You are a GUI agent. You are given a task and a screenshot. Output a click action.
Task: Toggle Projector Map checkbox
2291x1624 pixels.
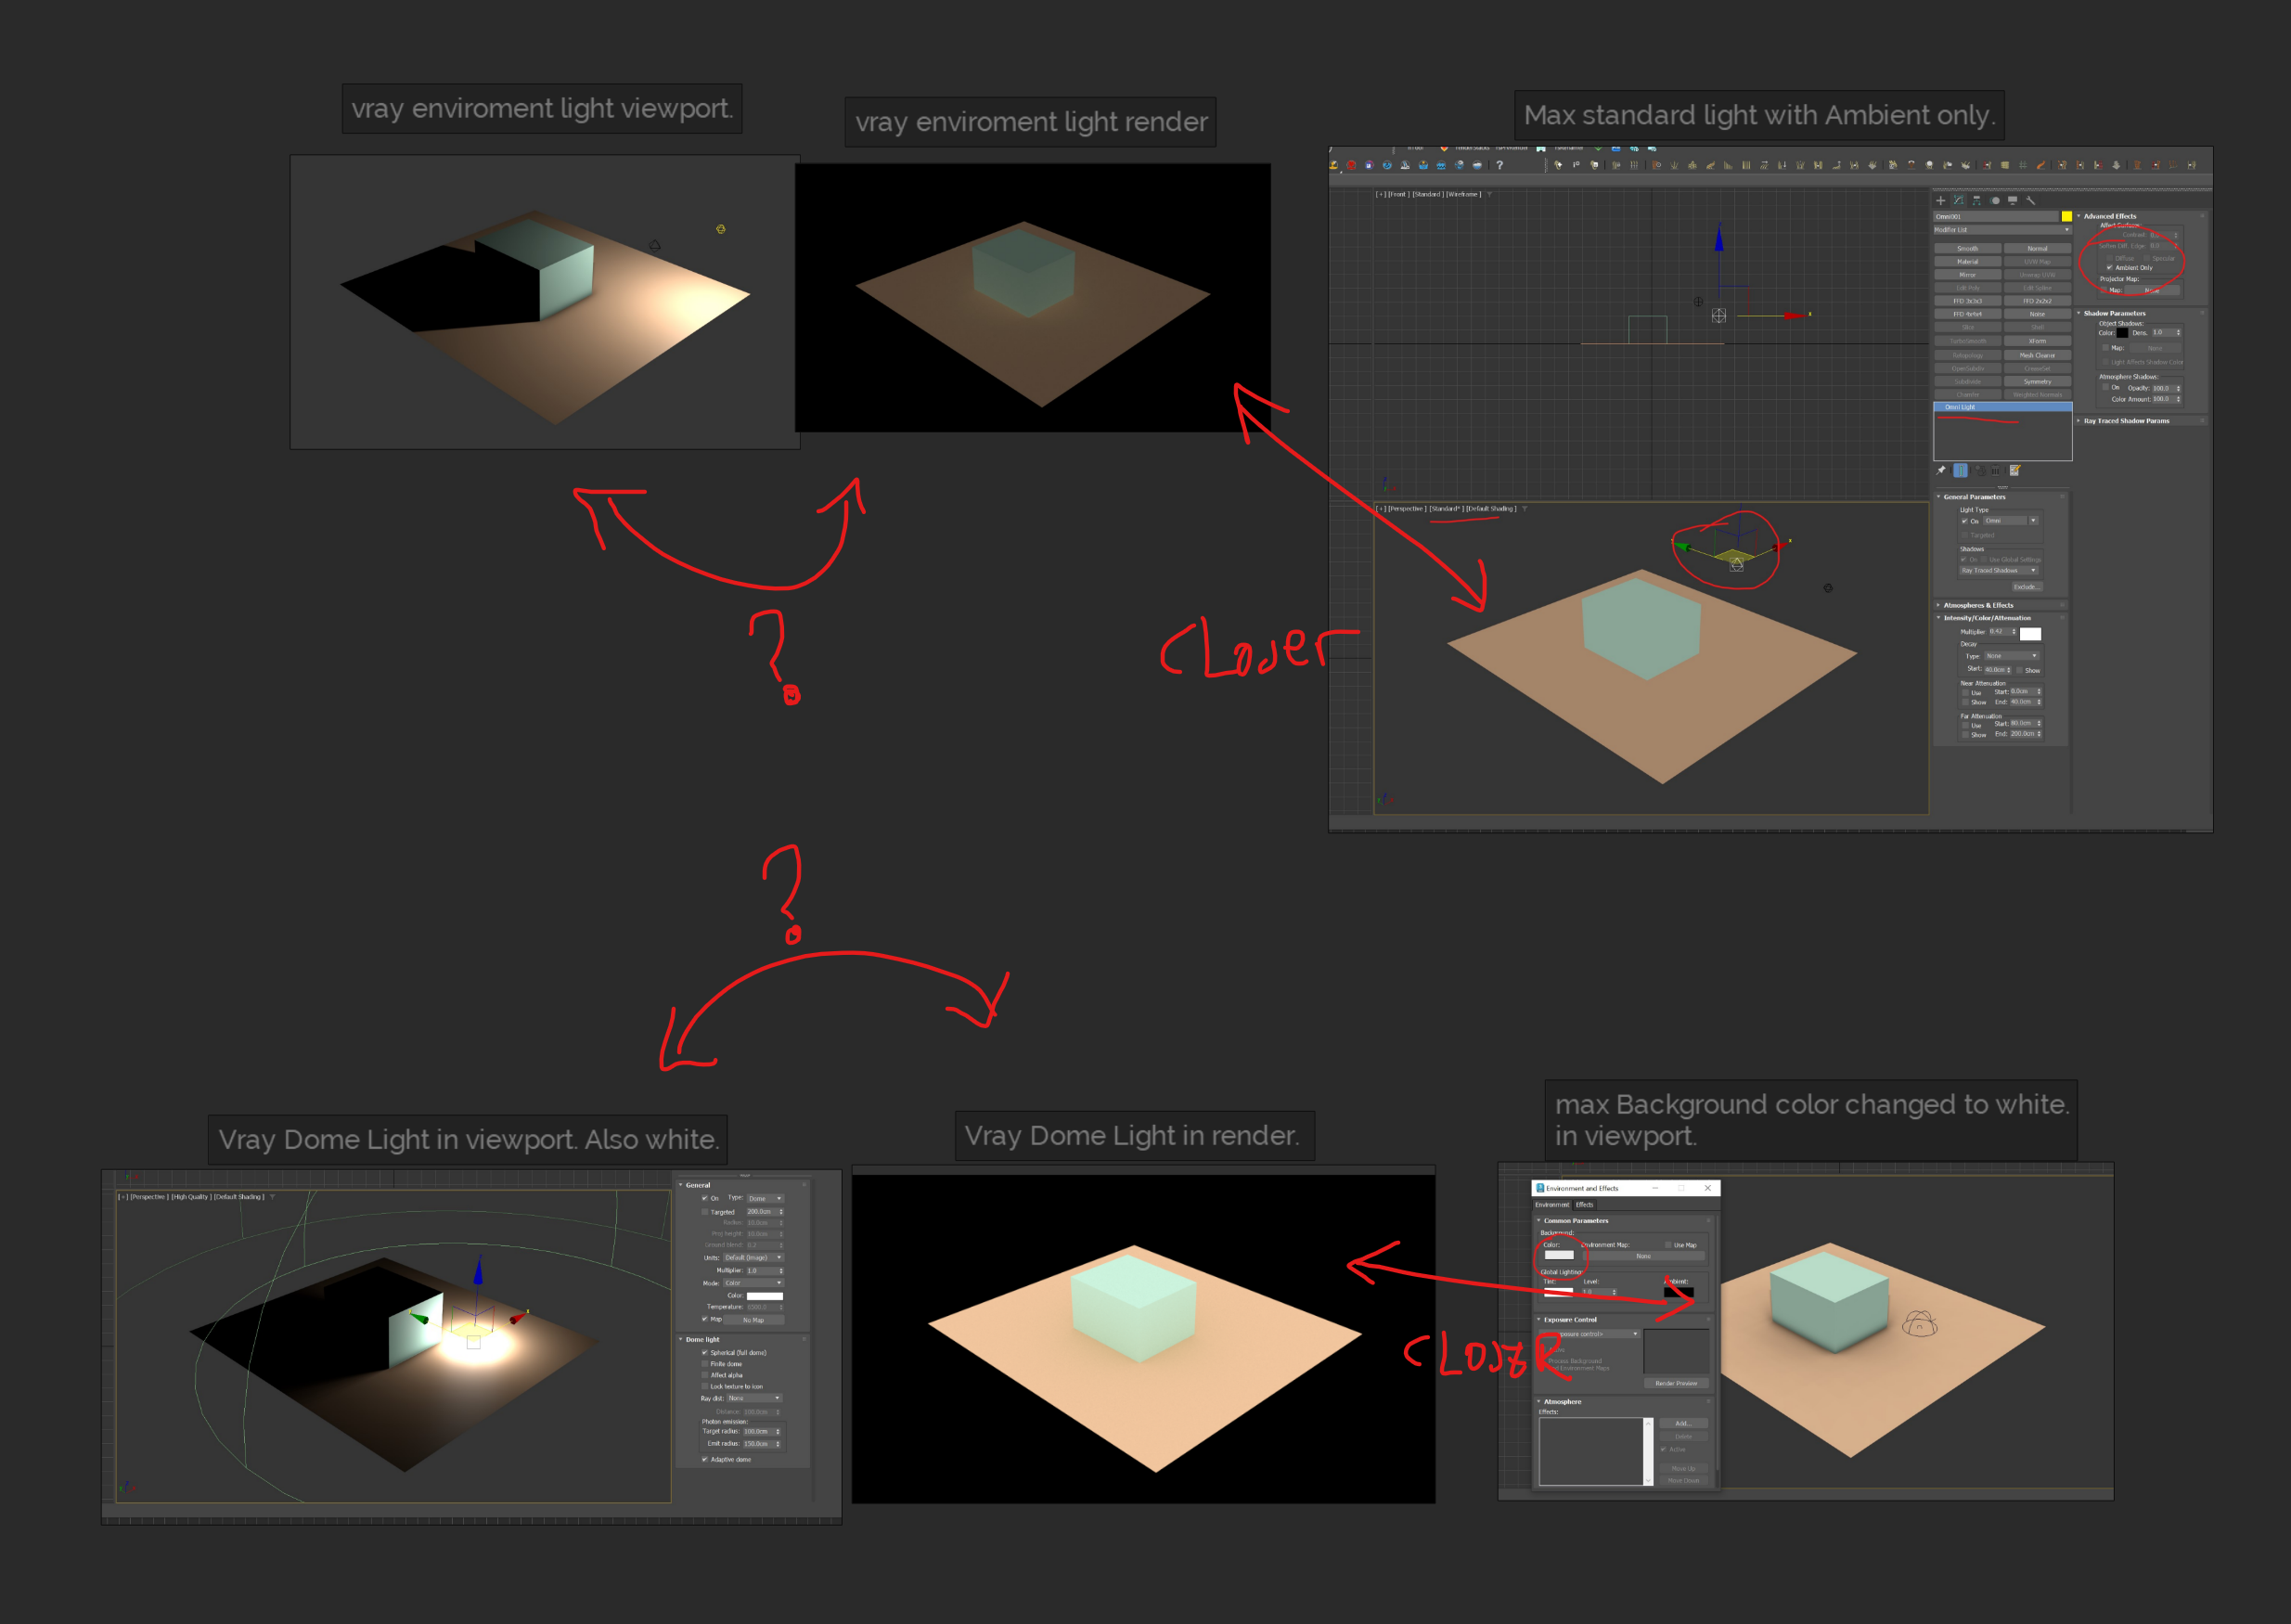tap(2104, 290)
